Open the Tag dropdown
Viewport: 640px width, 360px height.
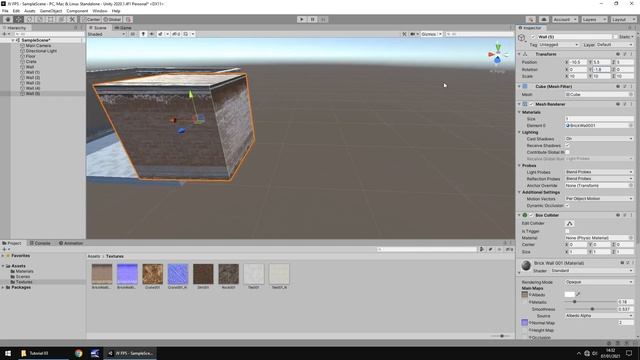[558, 44]
